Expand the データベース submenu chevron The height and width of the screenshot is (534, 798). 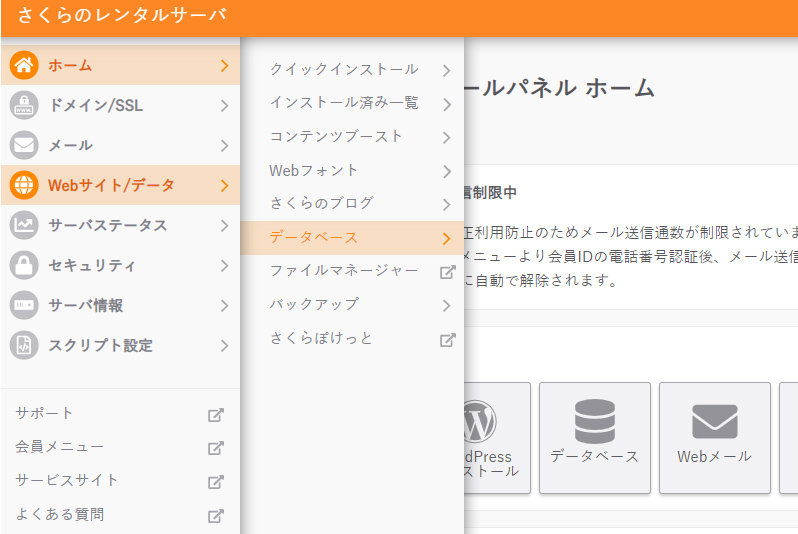(446, 238)
